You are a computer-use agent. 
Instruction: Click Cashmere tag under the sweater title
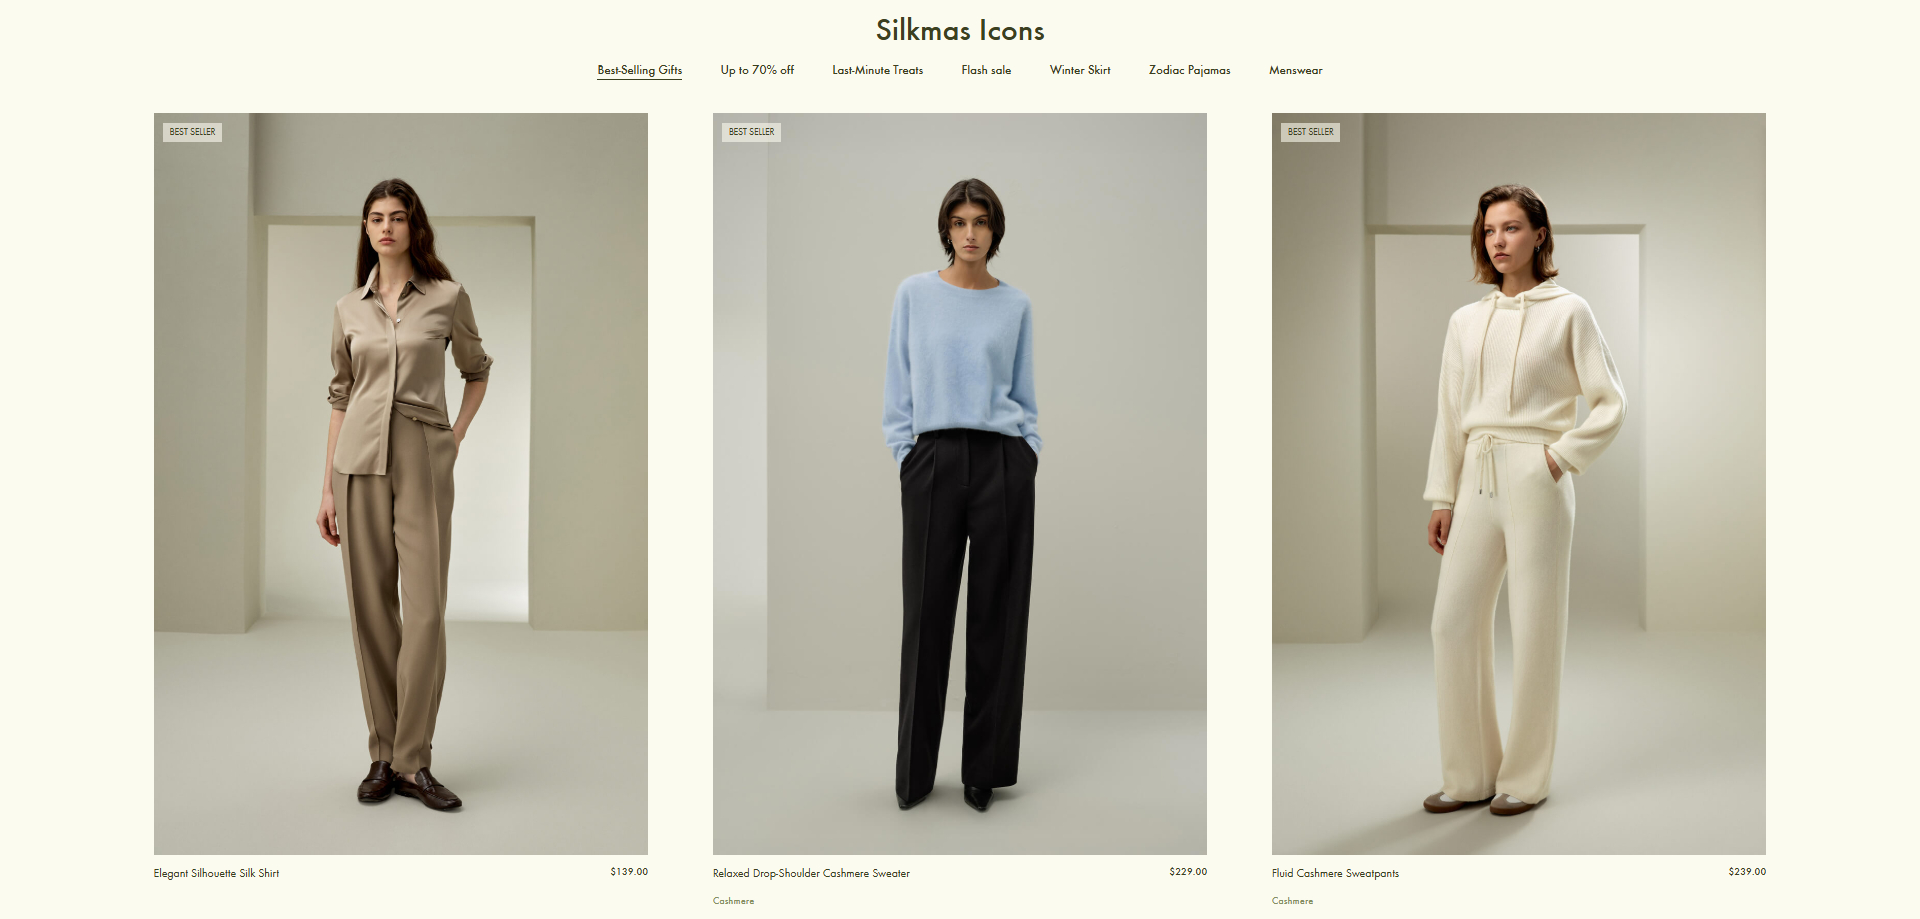pyautogui.click(x=733, y=901)
